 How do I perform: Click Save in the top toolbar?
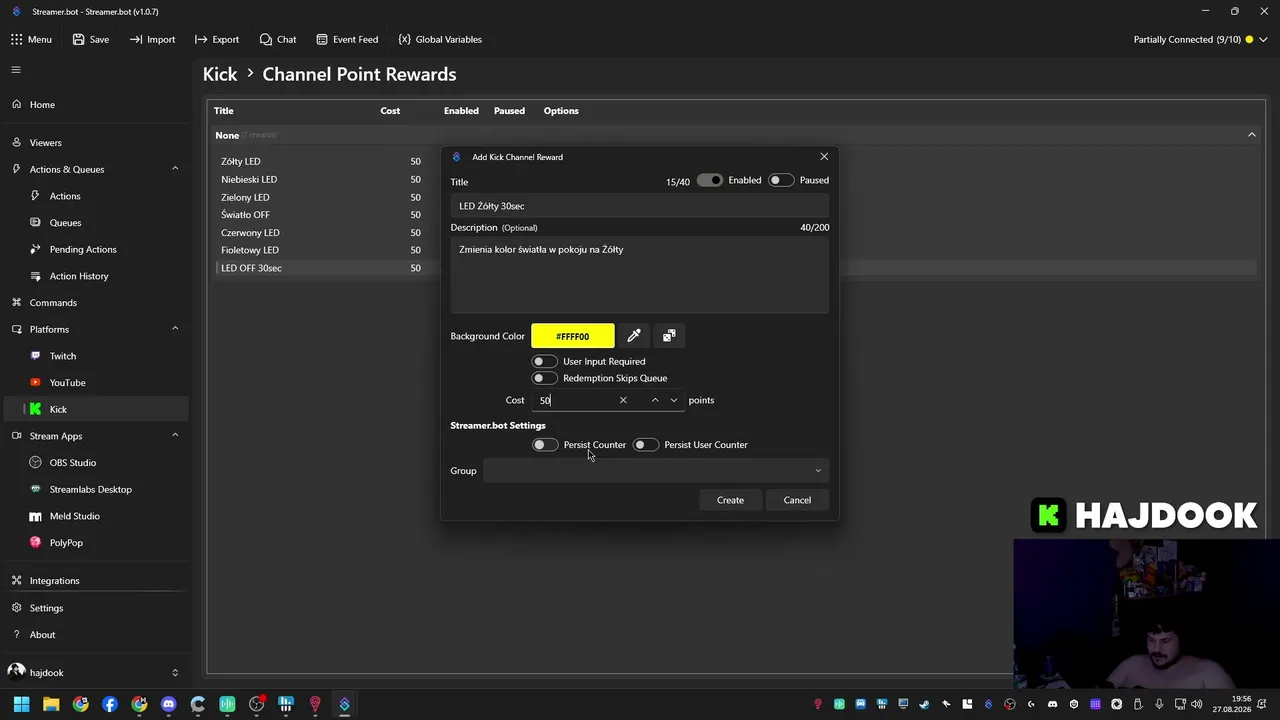point(90,40)
